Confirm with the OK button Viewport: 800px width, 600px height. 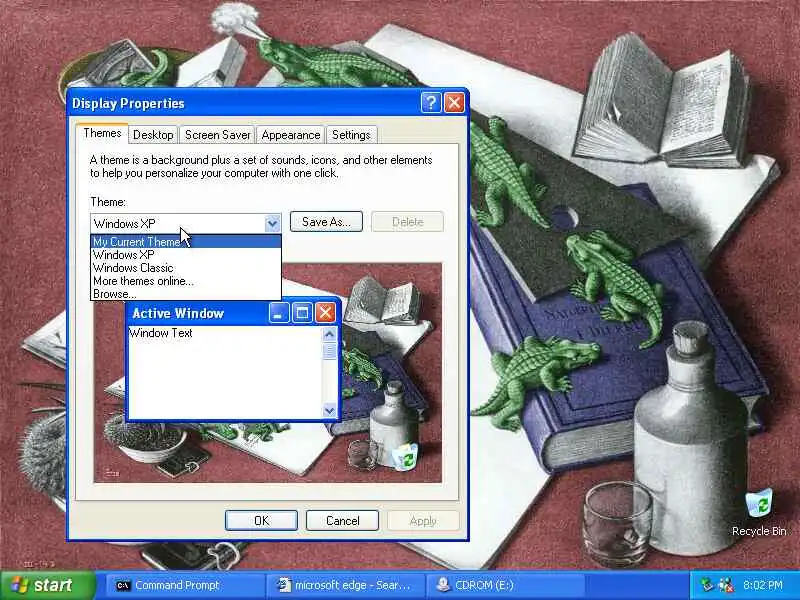pyautogui.click(x=261, y=520)
